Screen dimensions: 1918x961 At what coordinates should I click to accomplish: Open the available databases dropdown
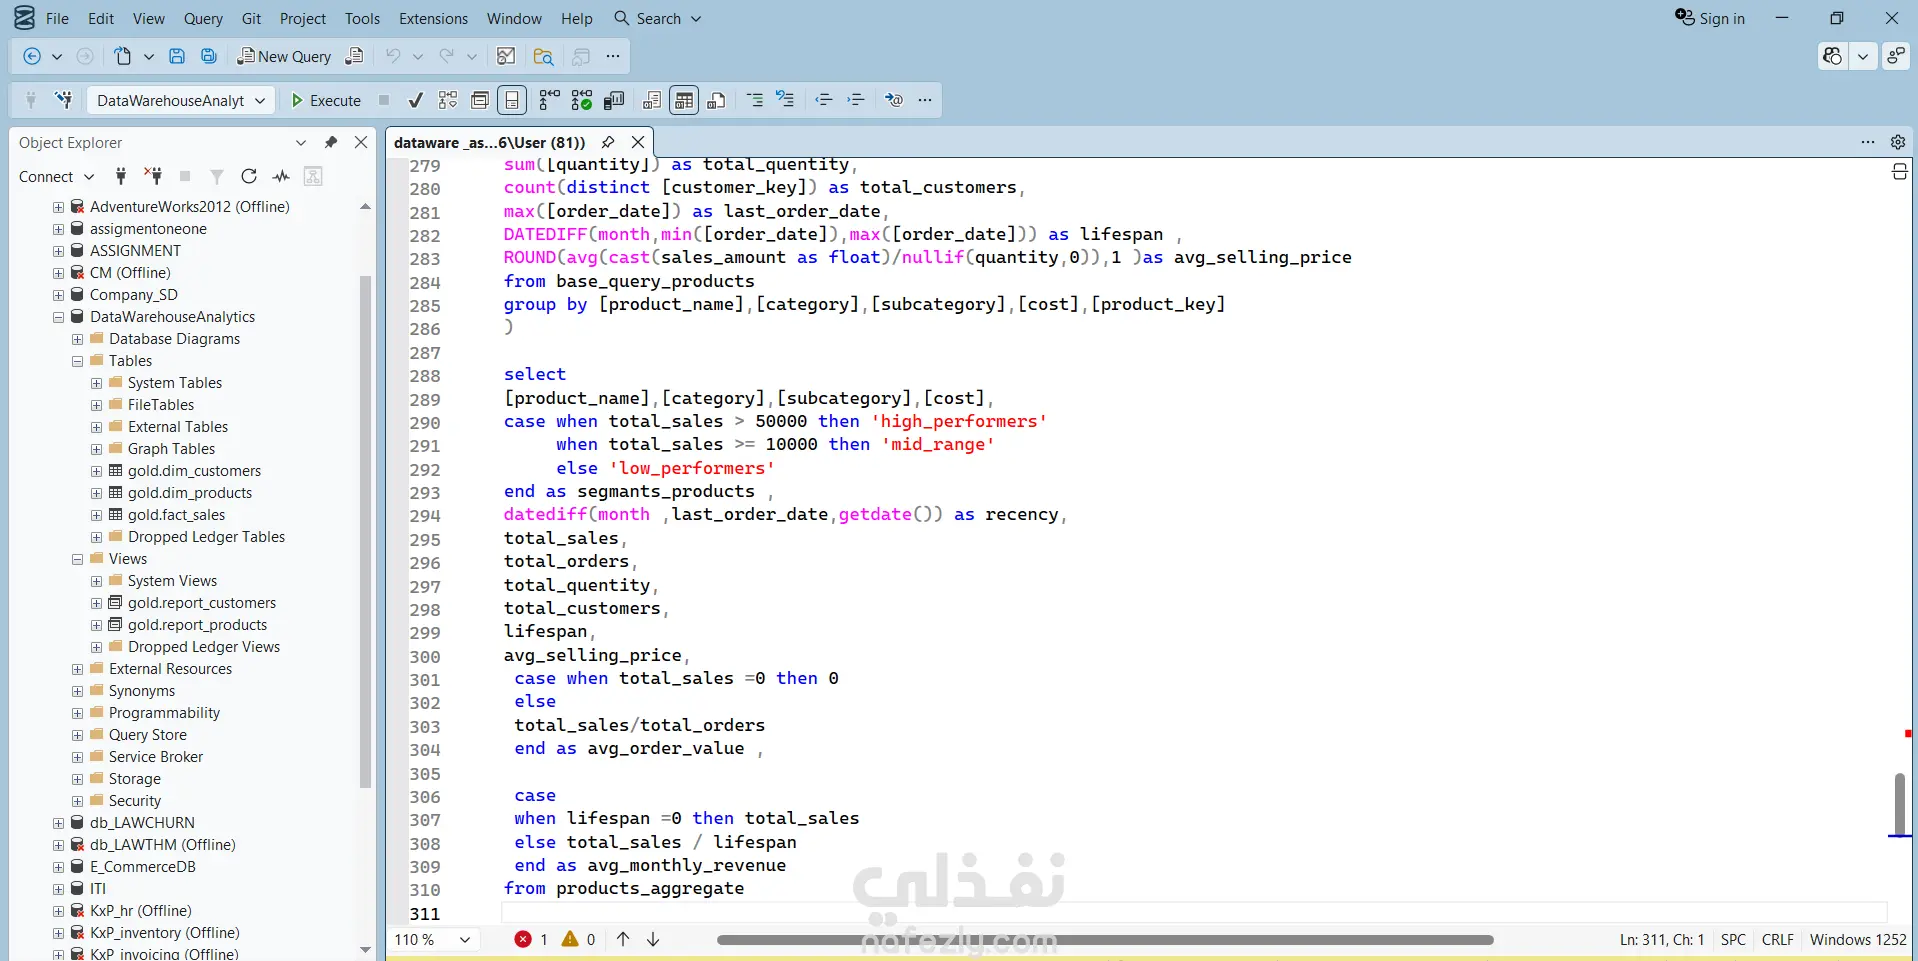point(181,100)
